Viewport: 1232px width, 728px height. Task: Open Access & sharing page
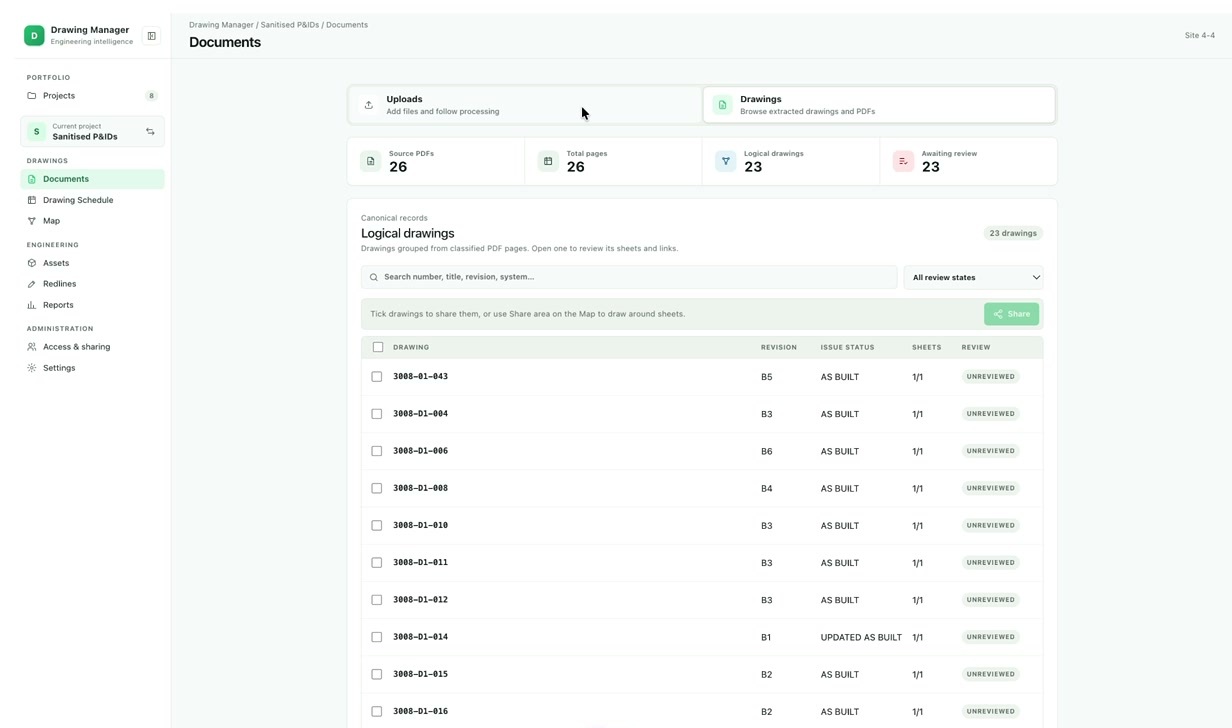(93, 347)
